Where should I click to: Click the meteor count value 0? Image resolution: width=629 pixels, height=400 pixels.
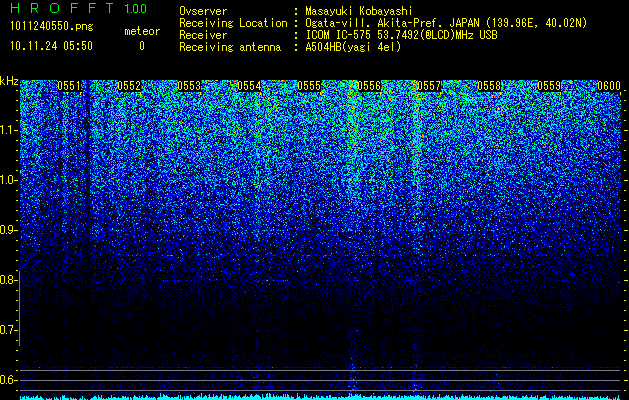pyautogui.click(x=142, y=46)
